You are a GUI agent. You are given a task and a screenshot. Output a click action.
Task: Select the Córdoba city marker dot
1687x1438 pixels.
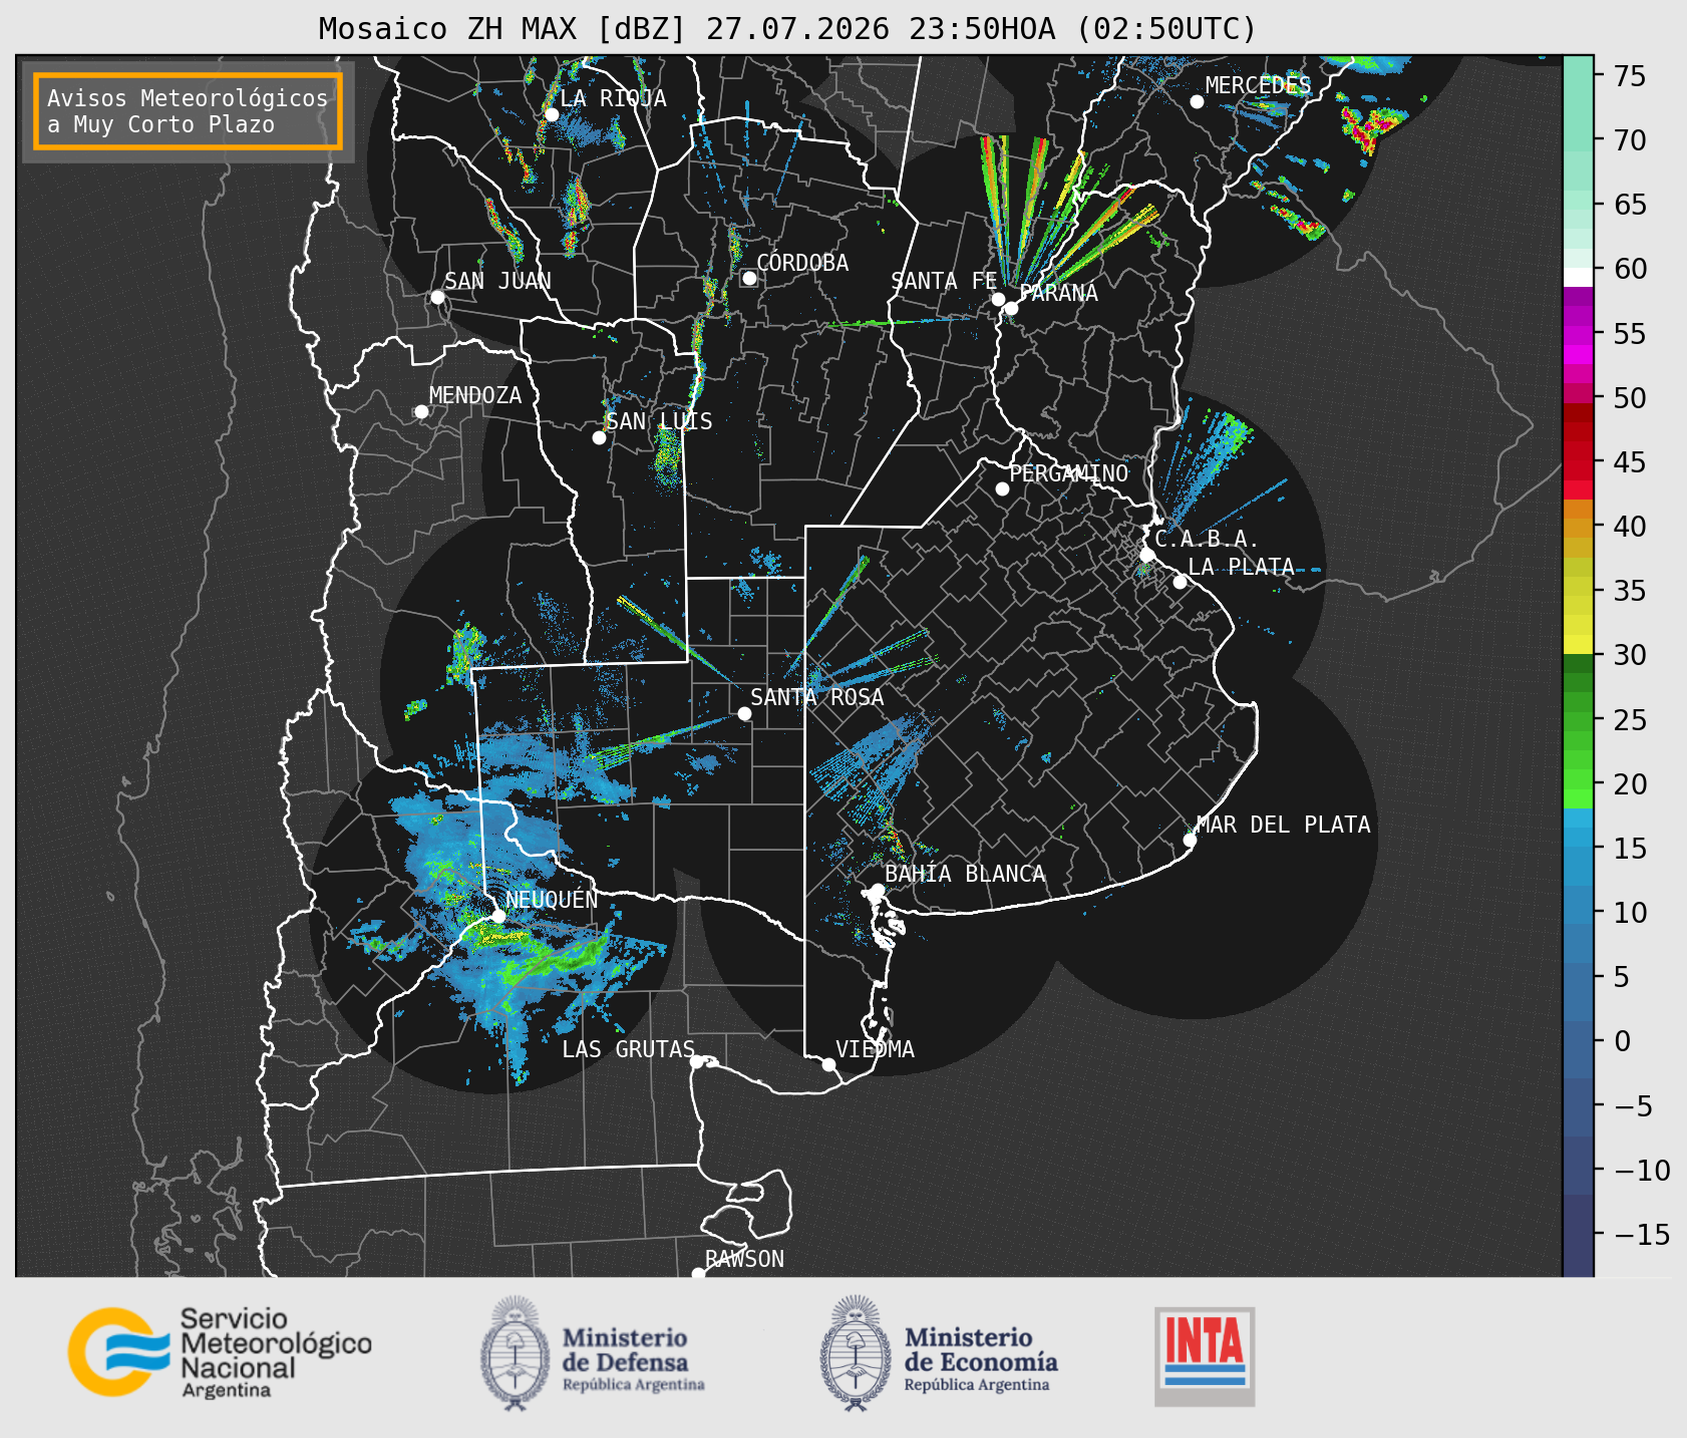pos(749,278)
